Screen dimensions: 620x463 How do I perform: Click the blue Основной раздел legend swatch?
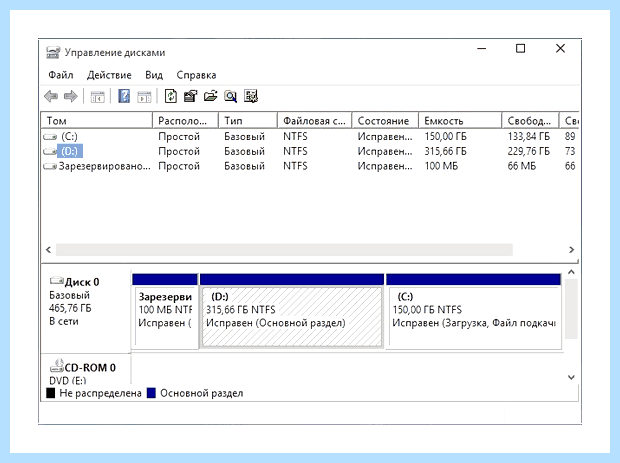[x=151, y=393]
